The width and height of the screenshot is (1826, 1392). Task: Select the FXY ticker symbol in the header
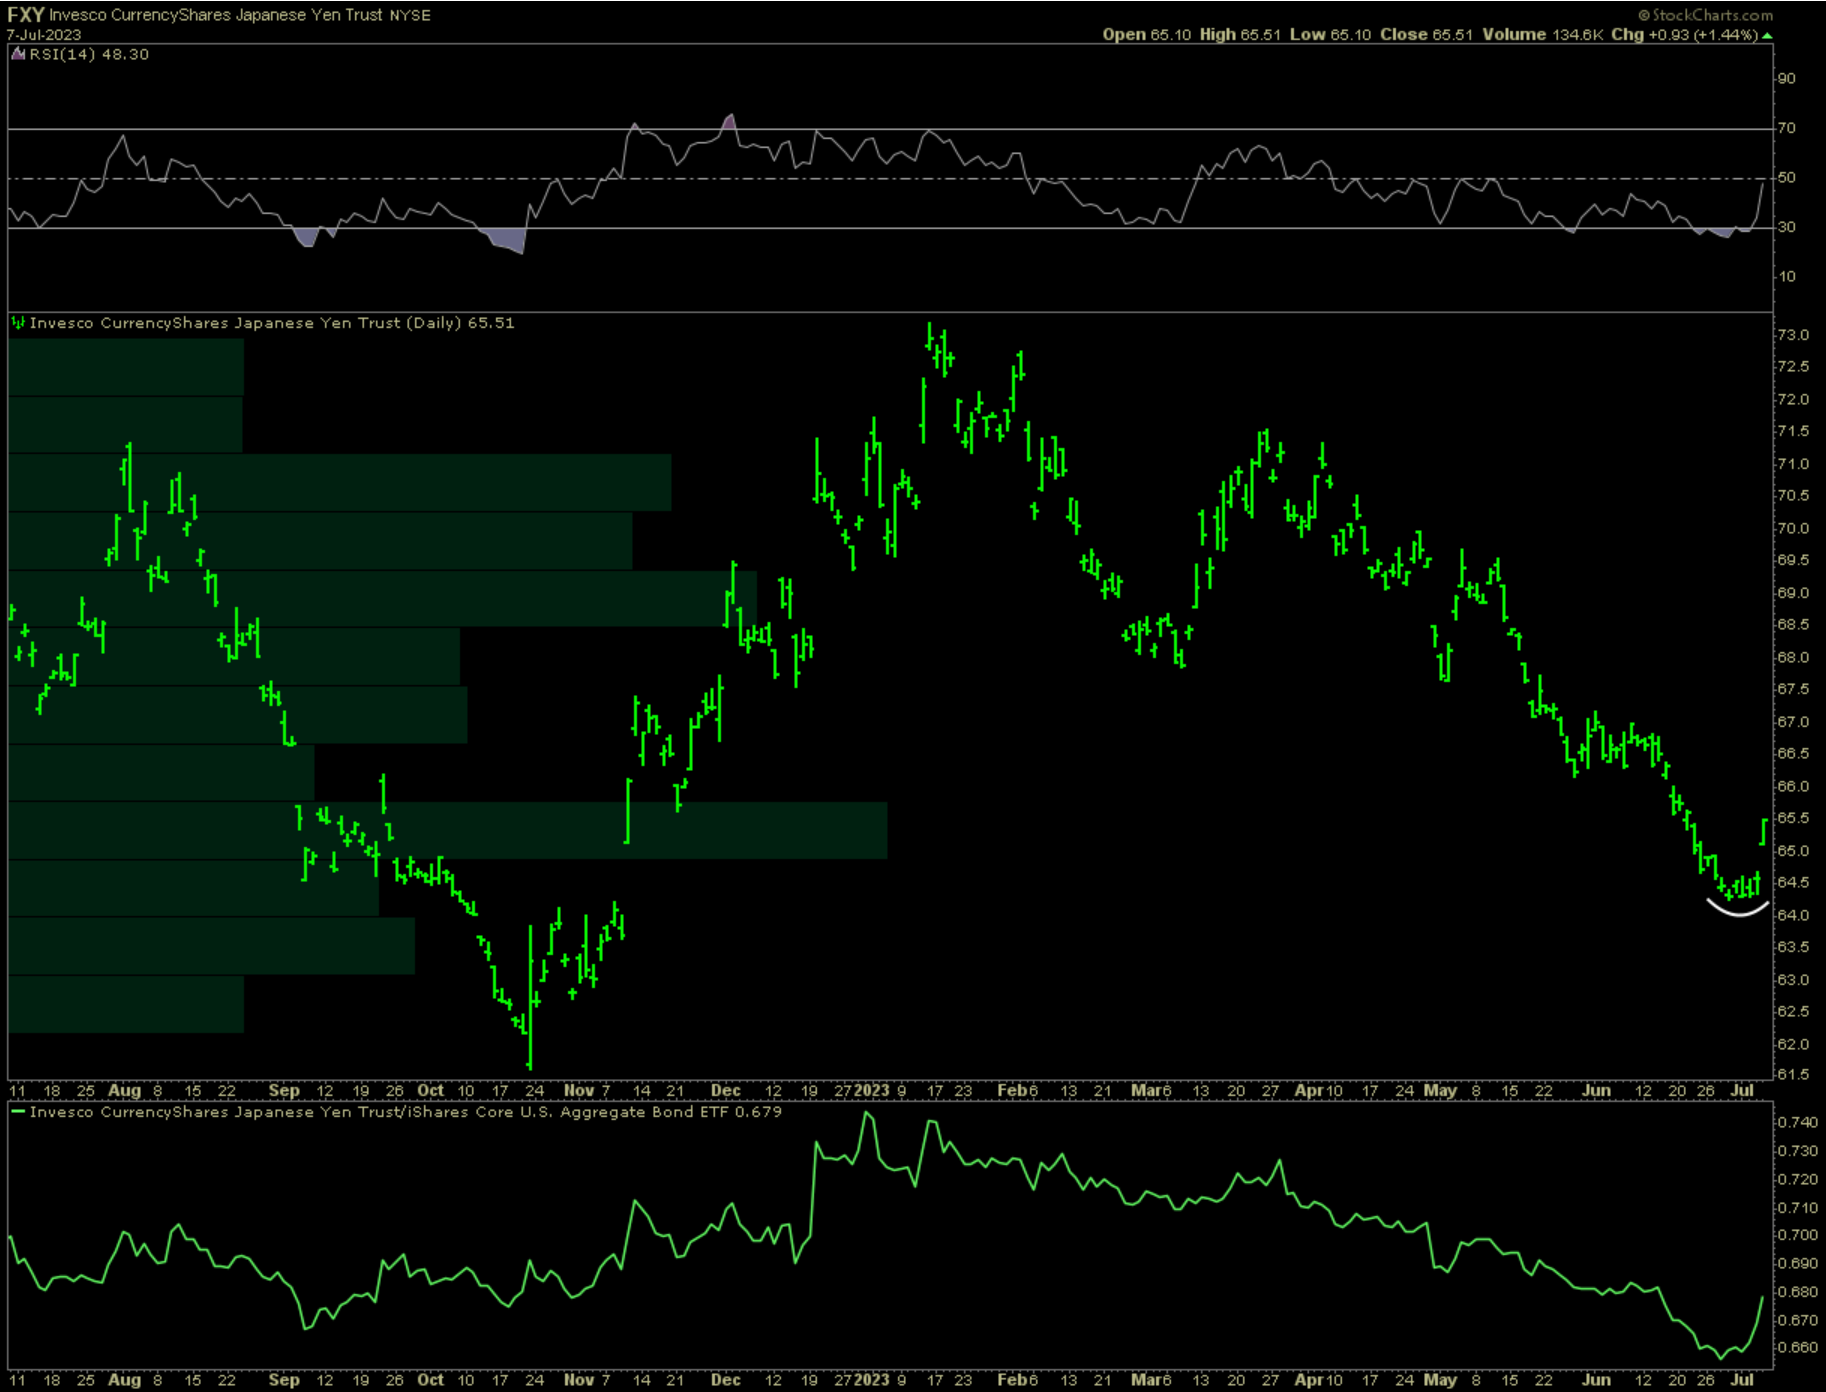click(25, 15)
